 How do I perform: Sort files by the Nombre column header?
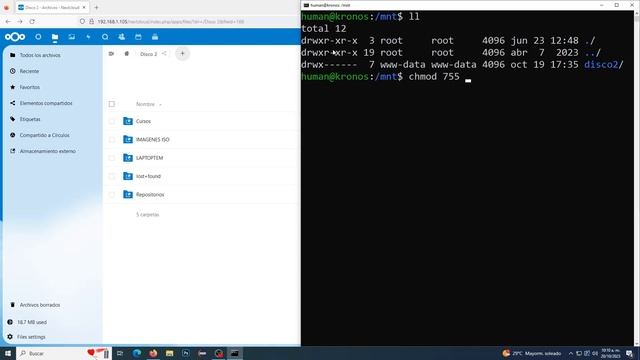(145, 104)
